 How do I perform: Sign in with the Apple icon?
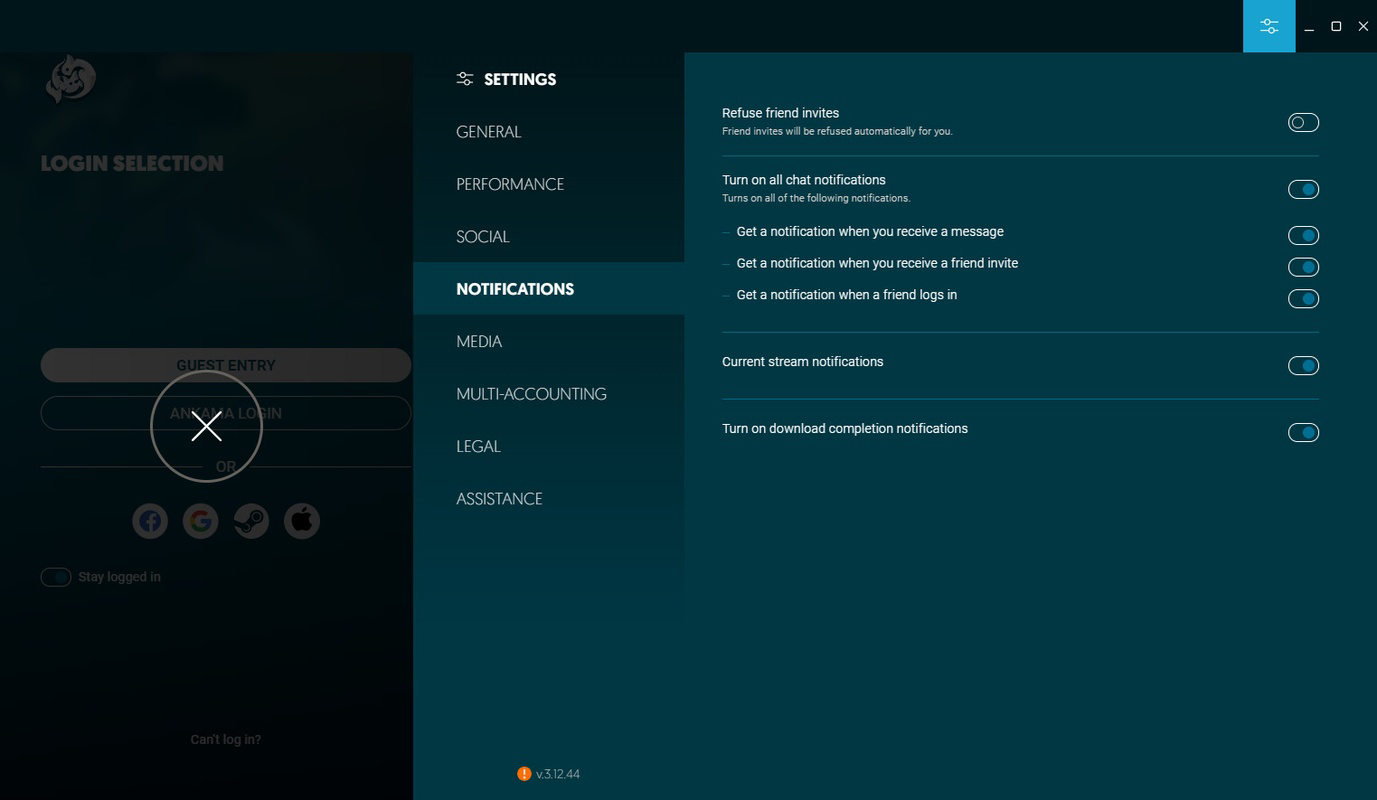pyautogui.click(x=302, y=521)
